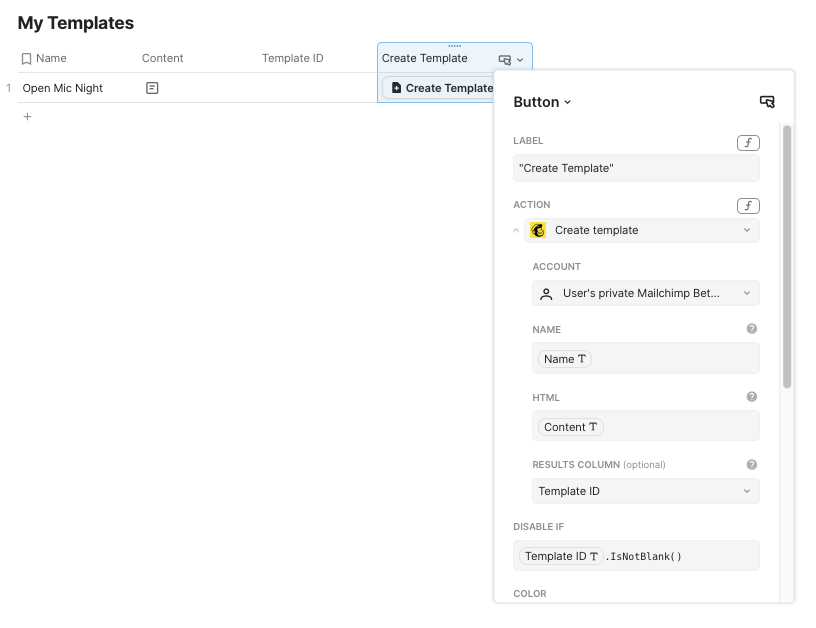
Task: Click the formula icon beside ACTION
Action: tap(748, 206)
